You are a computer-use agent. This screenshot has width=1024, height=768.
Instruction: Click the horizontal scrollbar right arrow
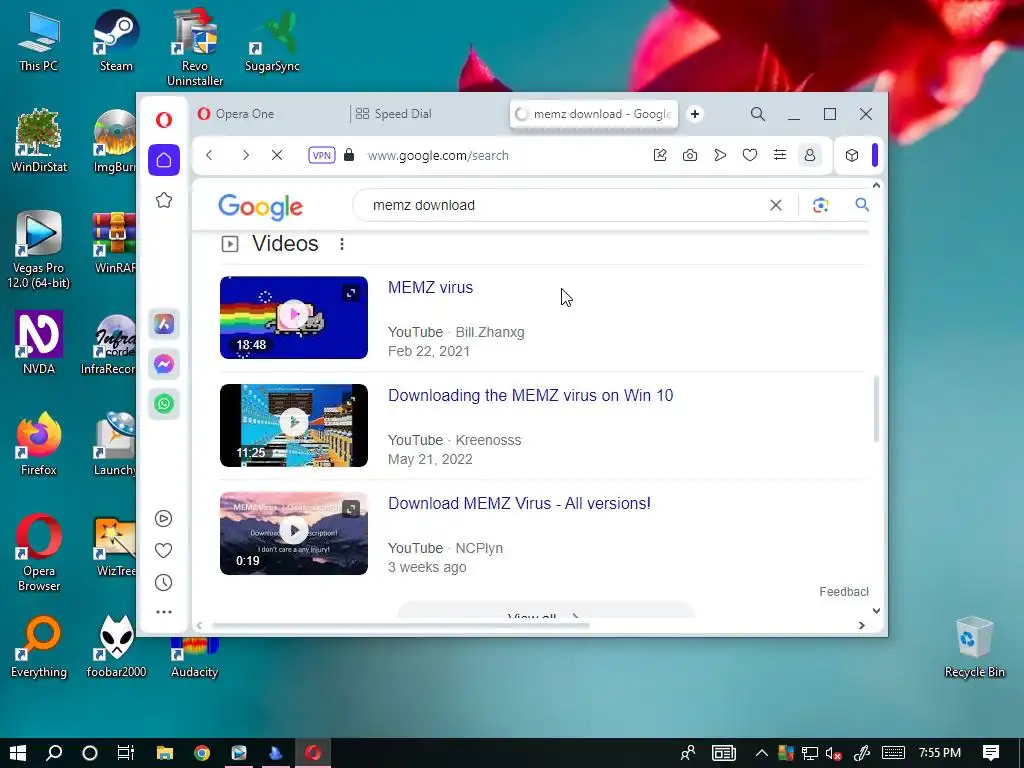point(861,626)
